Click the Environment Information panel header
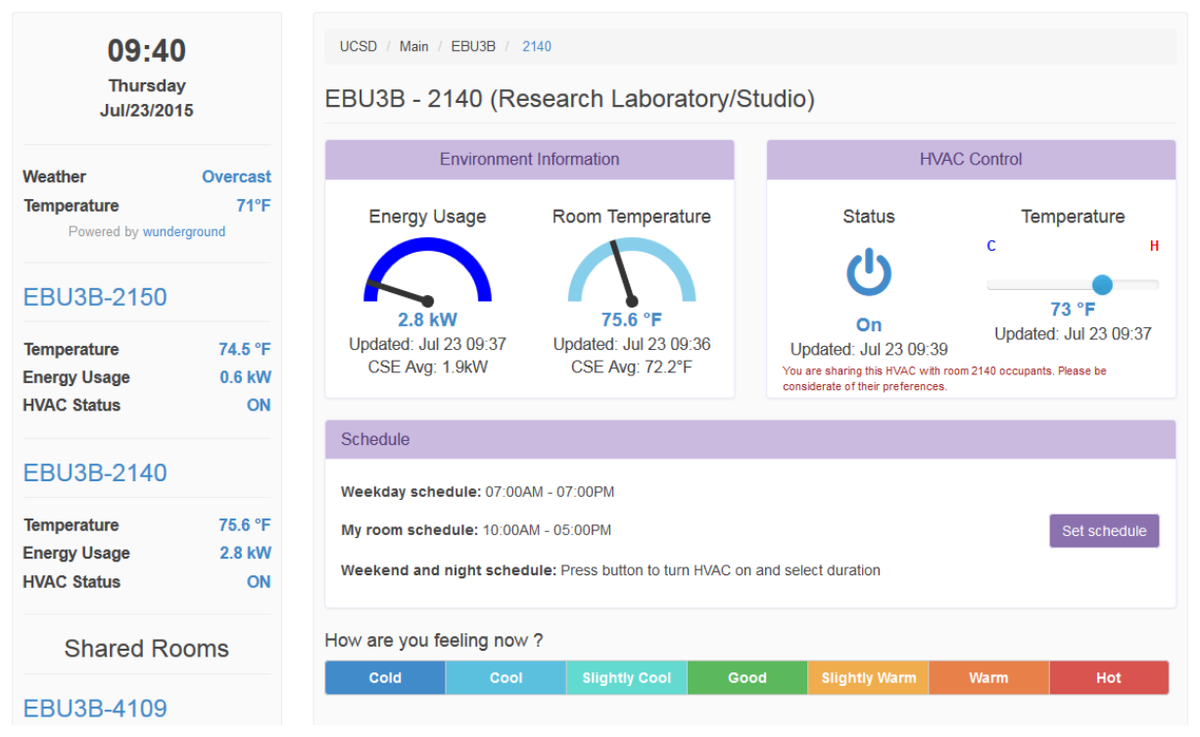Viewport: 1200px width, 737px height. click(x=530, y=160)
